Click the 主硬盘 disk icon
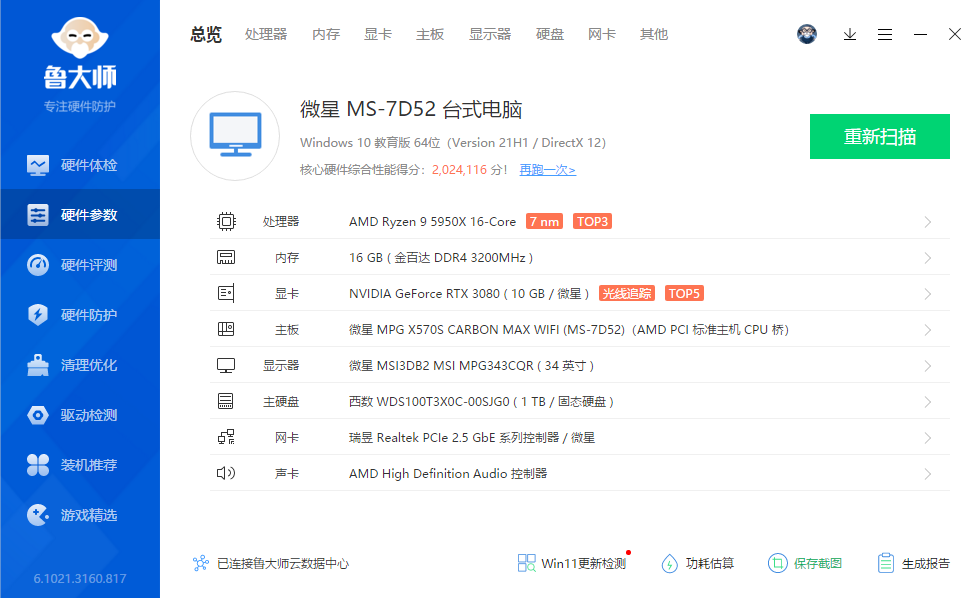 226,401
